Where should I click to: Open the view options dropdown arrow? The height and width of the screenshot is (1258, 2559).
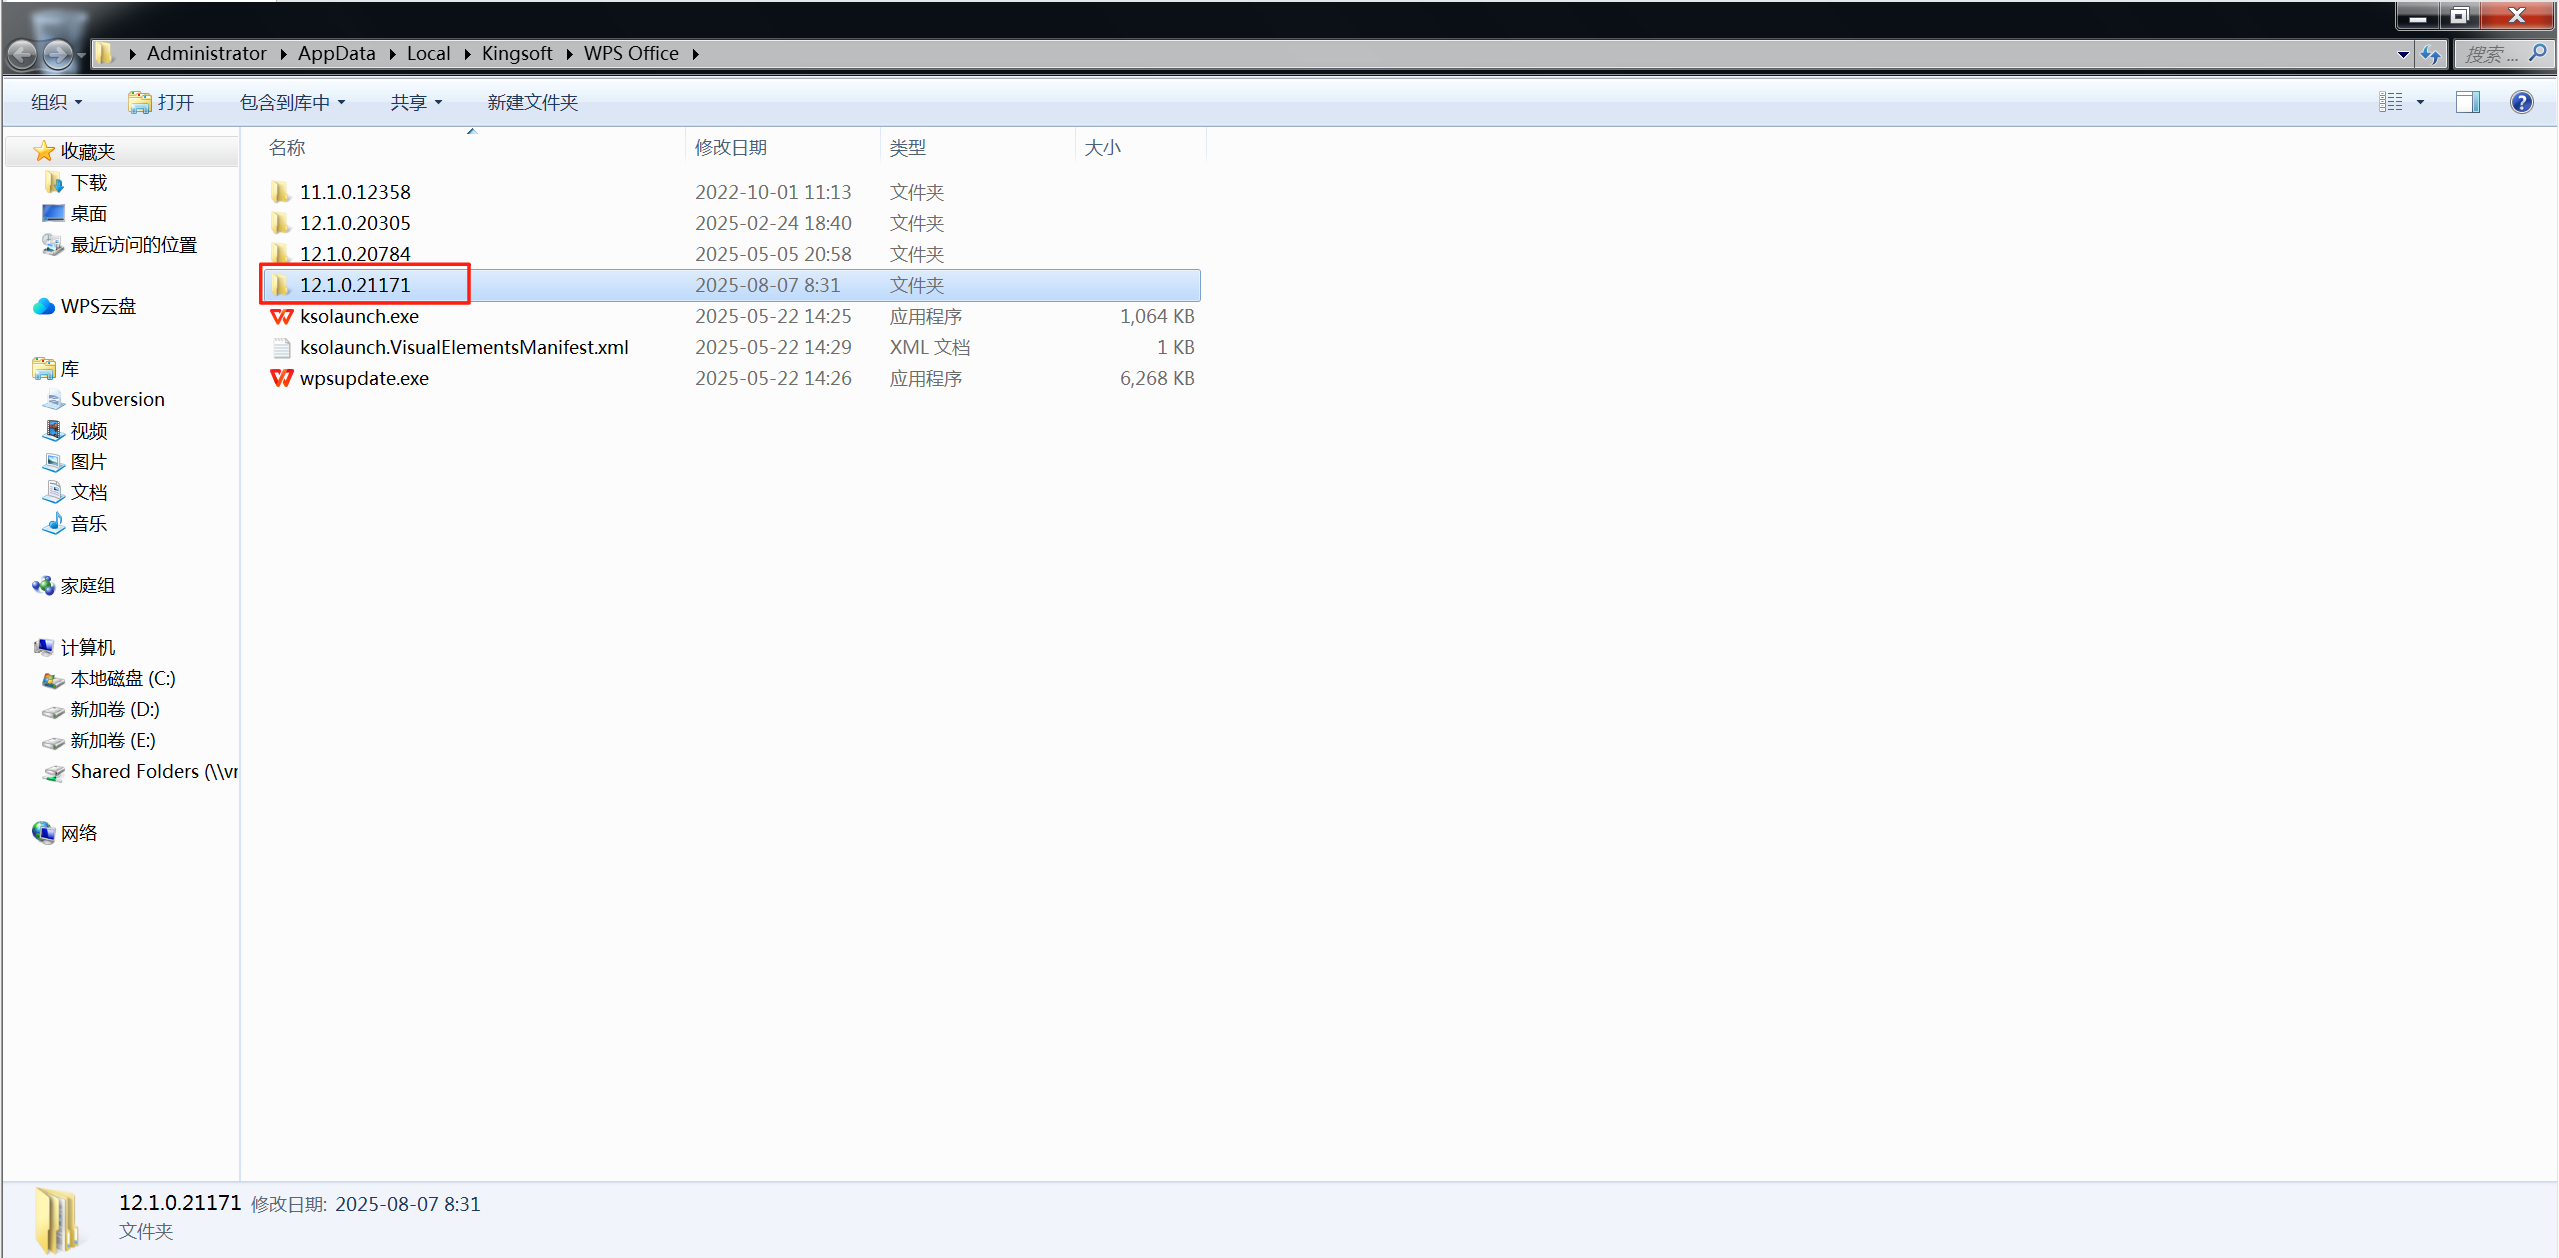click(x=2420, y=102)
